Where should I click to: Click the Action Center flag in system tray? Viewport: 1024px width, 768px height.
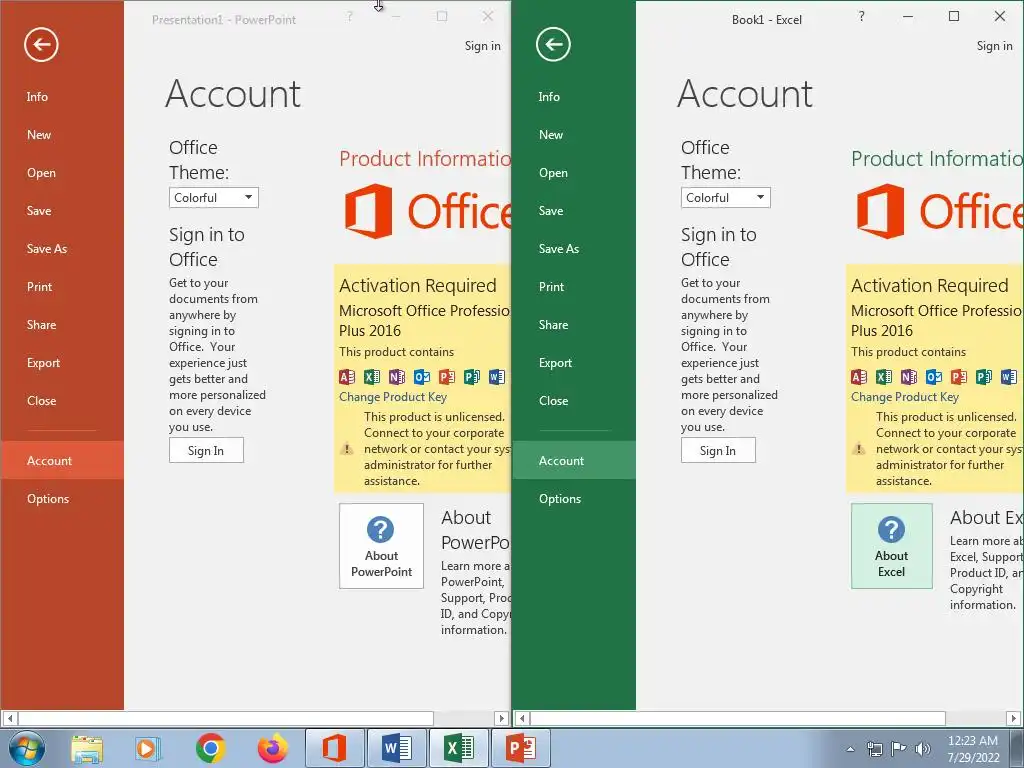[x=899, y=749]
